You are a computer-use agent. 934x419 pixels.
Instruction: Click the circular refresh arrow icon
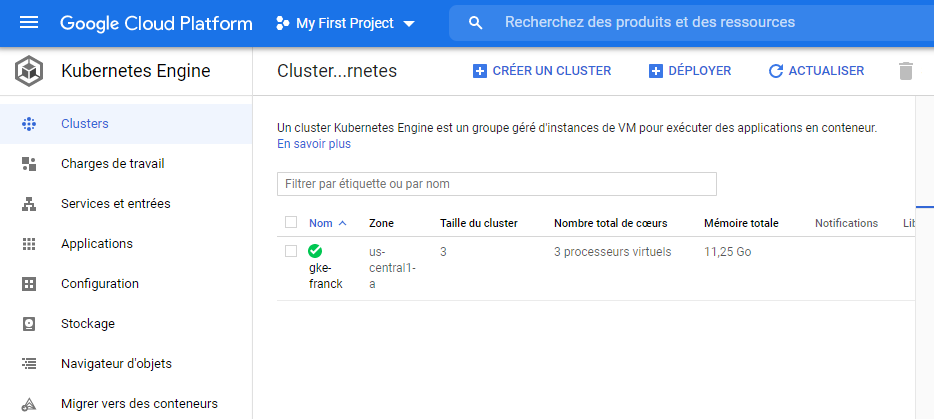pos(776,72)
